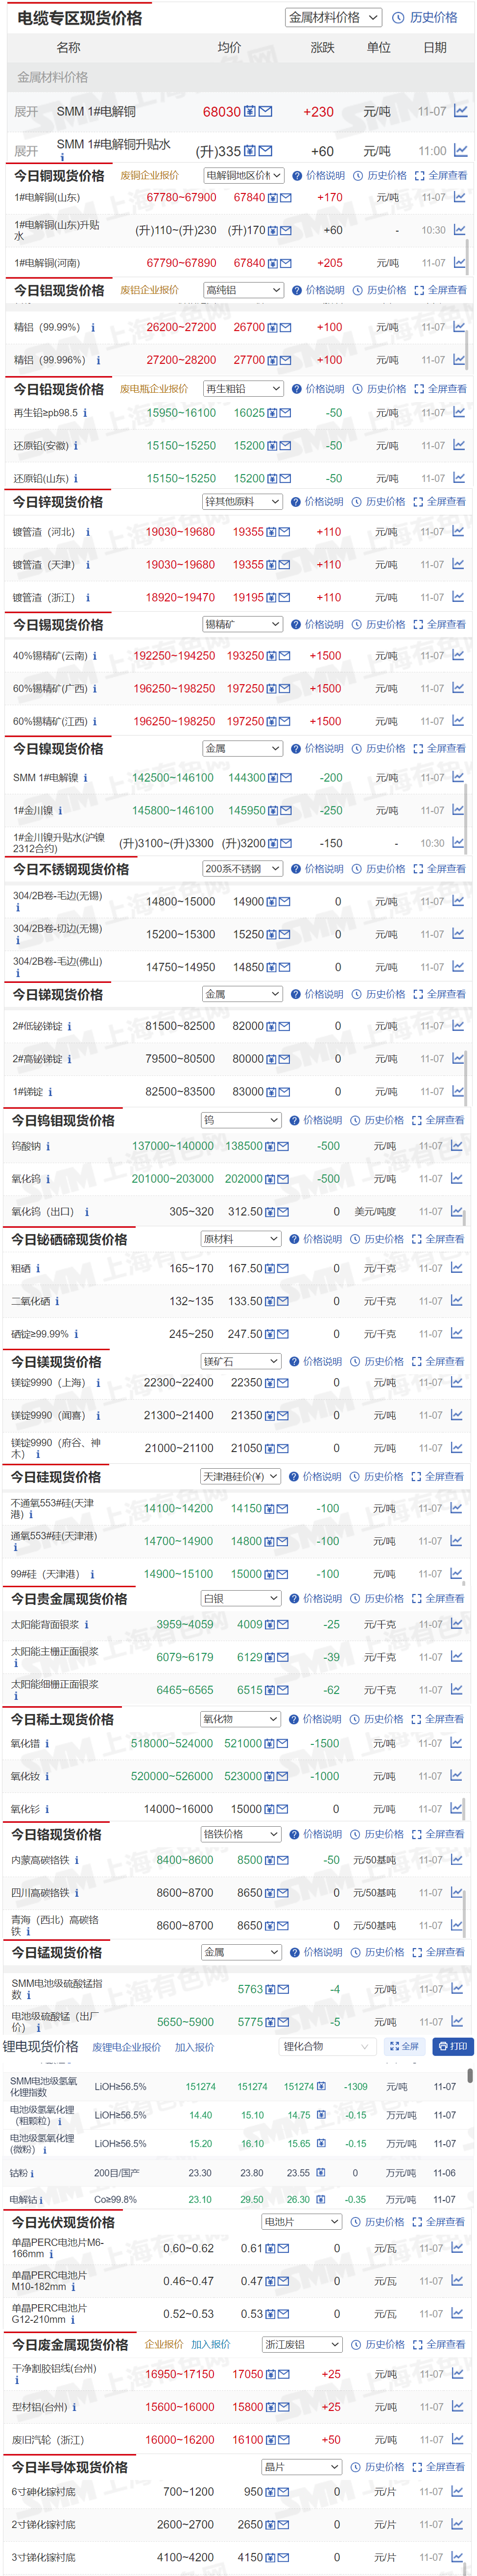Open 历史价格 link at page top
477x2576 pixels.
[x=425, y=17]
